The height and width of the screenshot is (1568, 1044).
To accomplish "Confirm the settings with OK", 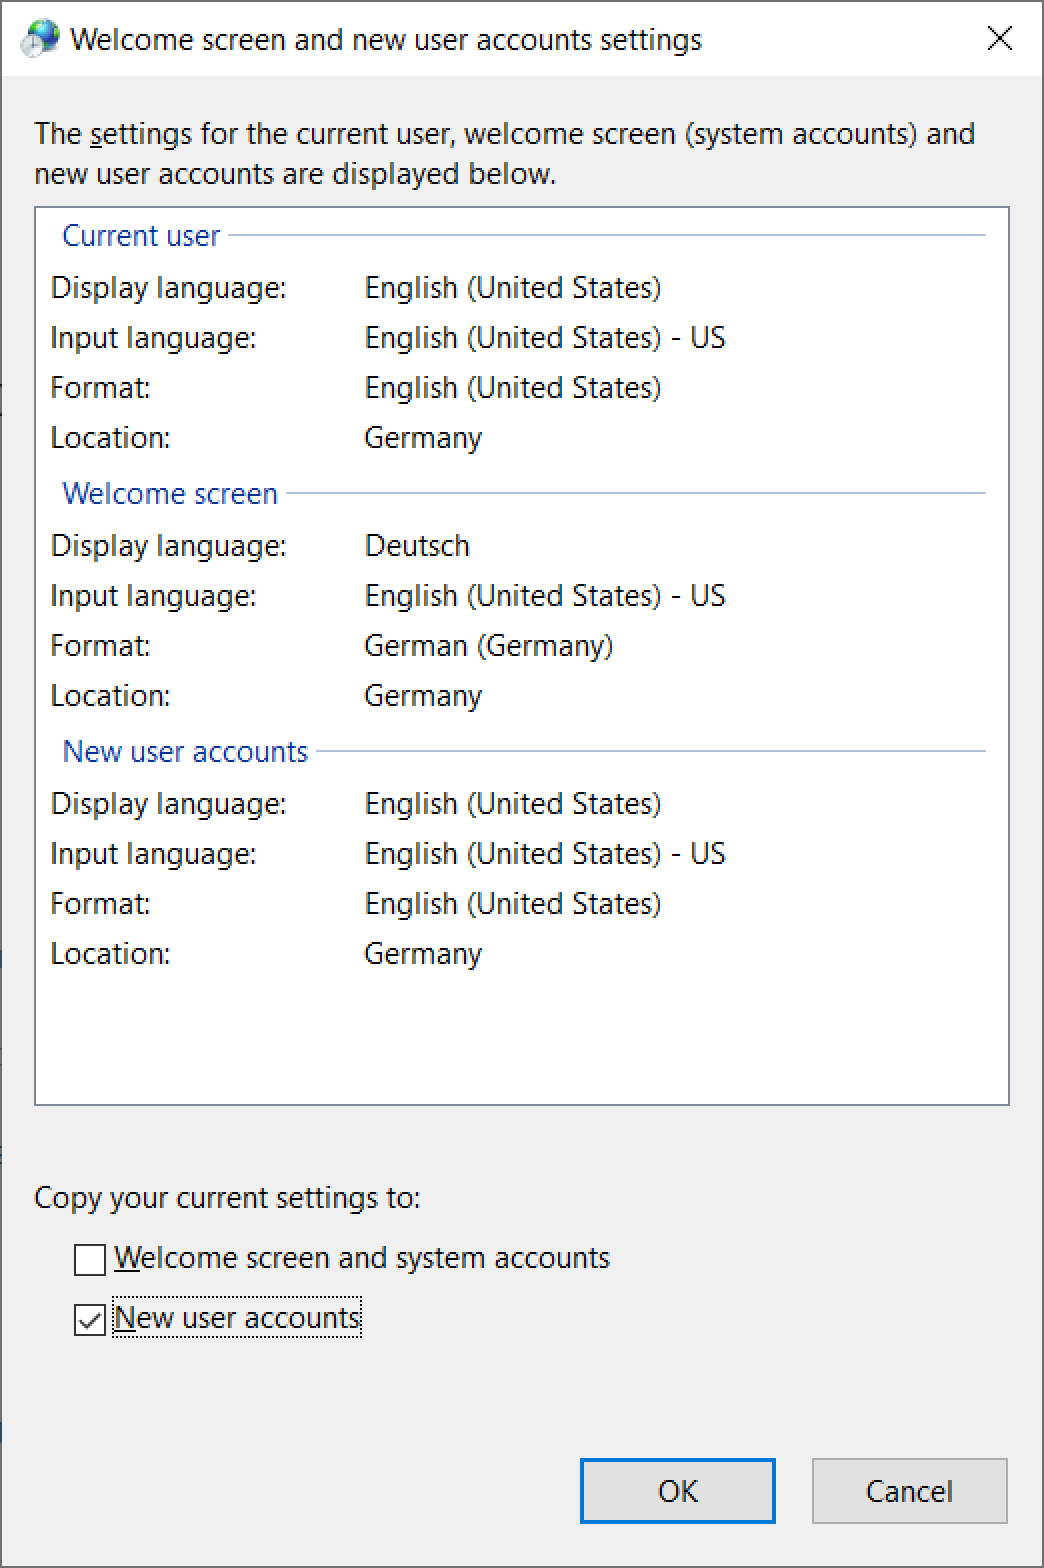I will click(x=677, y=1491).
